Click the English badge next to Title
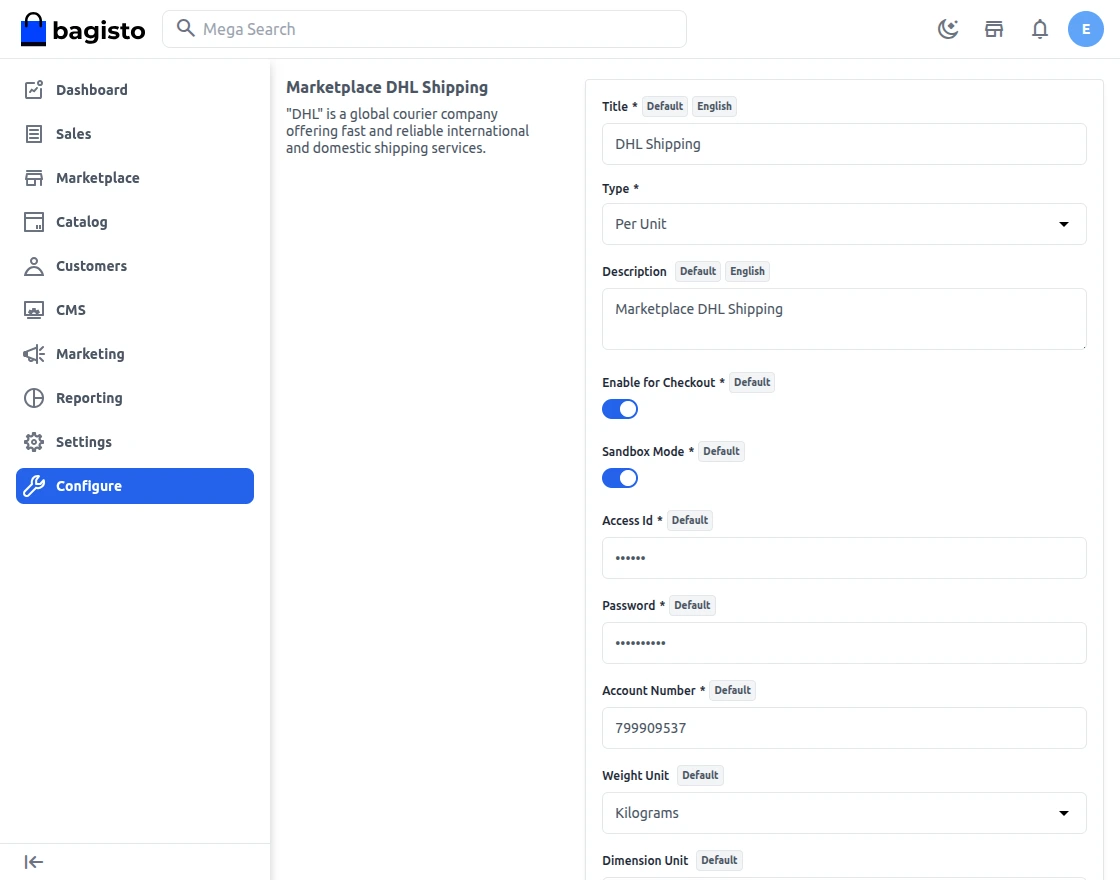The height and width of the screenshot is (880, 1120). (714, 106)
